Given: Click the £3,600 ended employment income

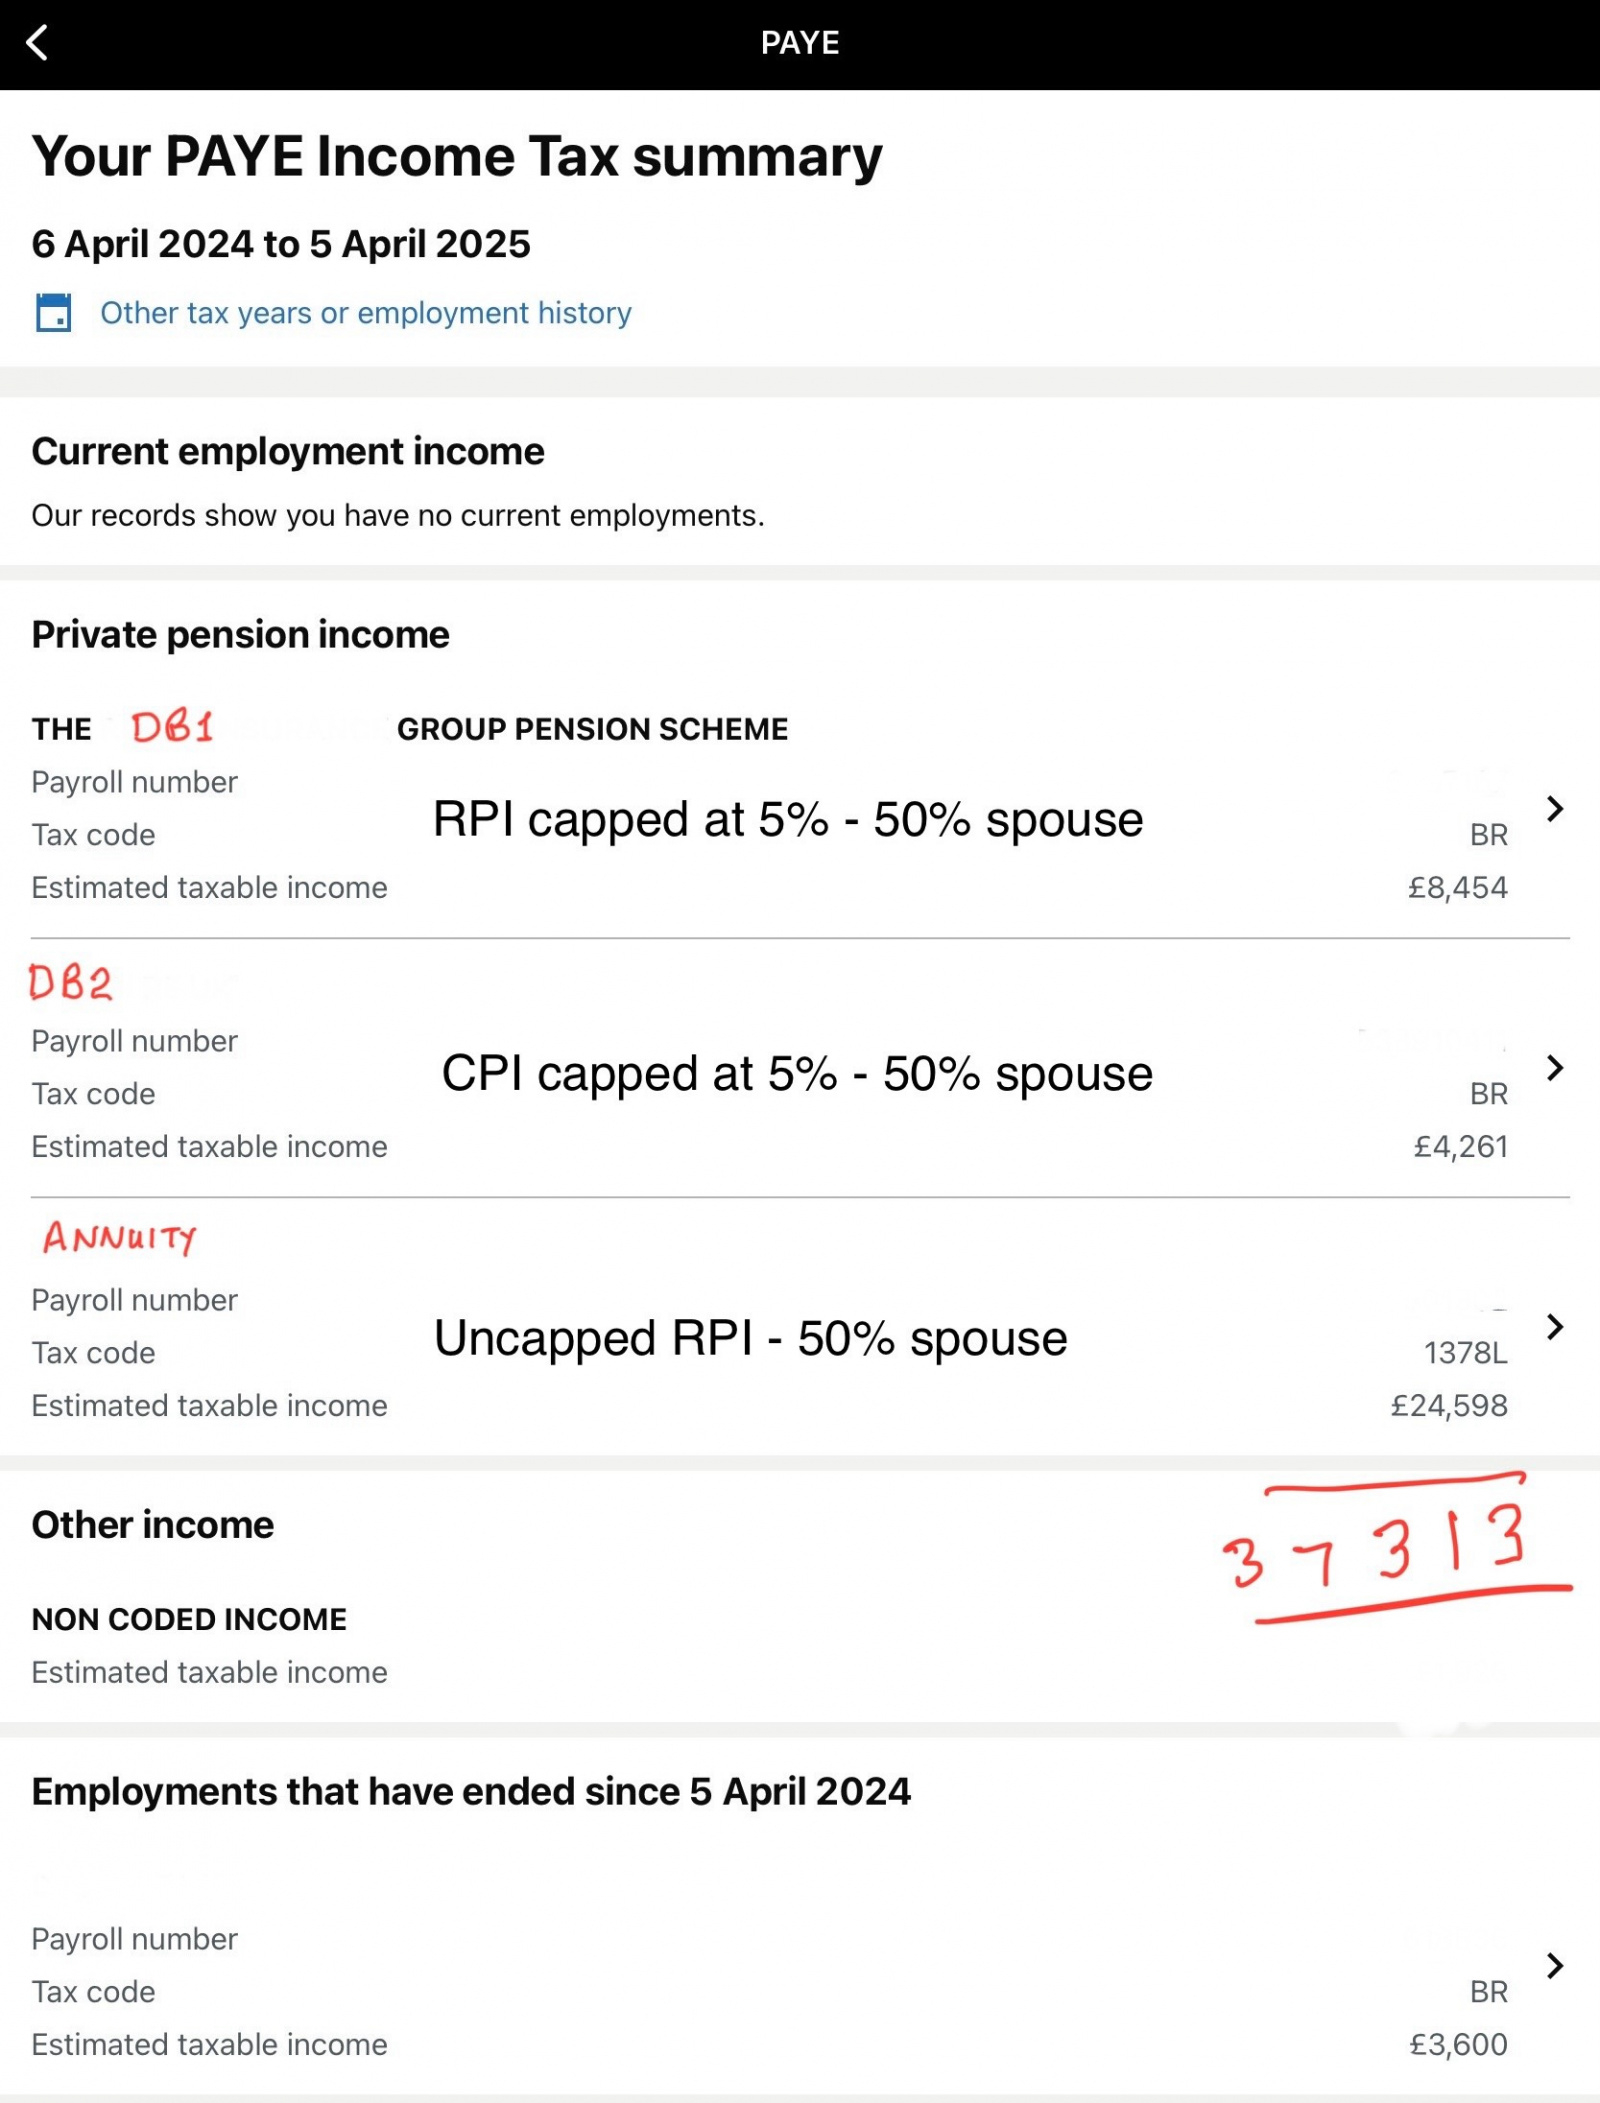Looking at the screenshot, I should tap(1458, 2044).
